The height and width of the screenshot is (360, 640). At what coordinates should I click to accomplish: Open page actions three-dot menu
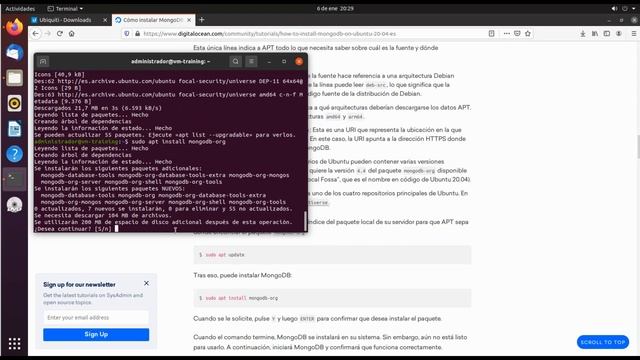[507, 33]
